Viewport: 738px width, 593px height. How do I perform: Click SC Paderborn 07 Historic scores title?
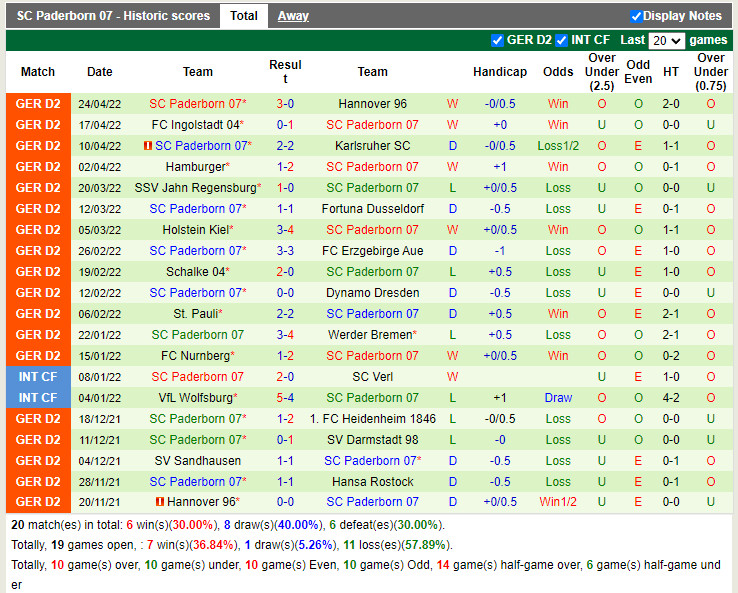pyautogui.click(x=113, y=16)
